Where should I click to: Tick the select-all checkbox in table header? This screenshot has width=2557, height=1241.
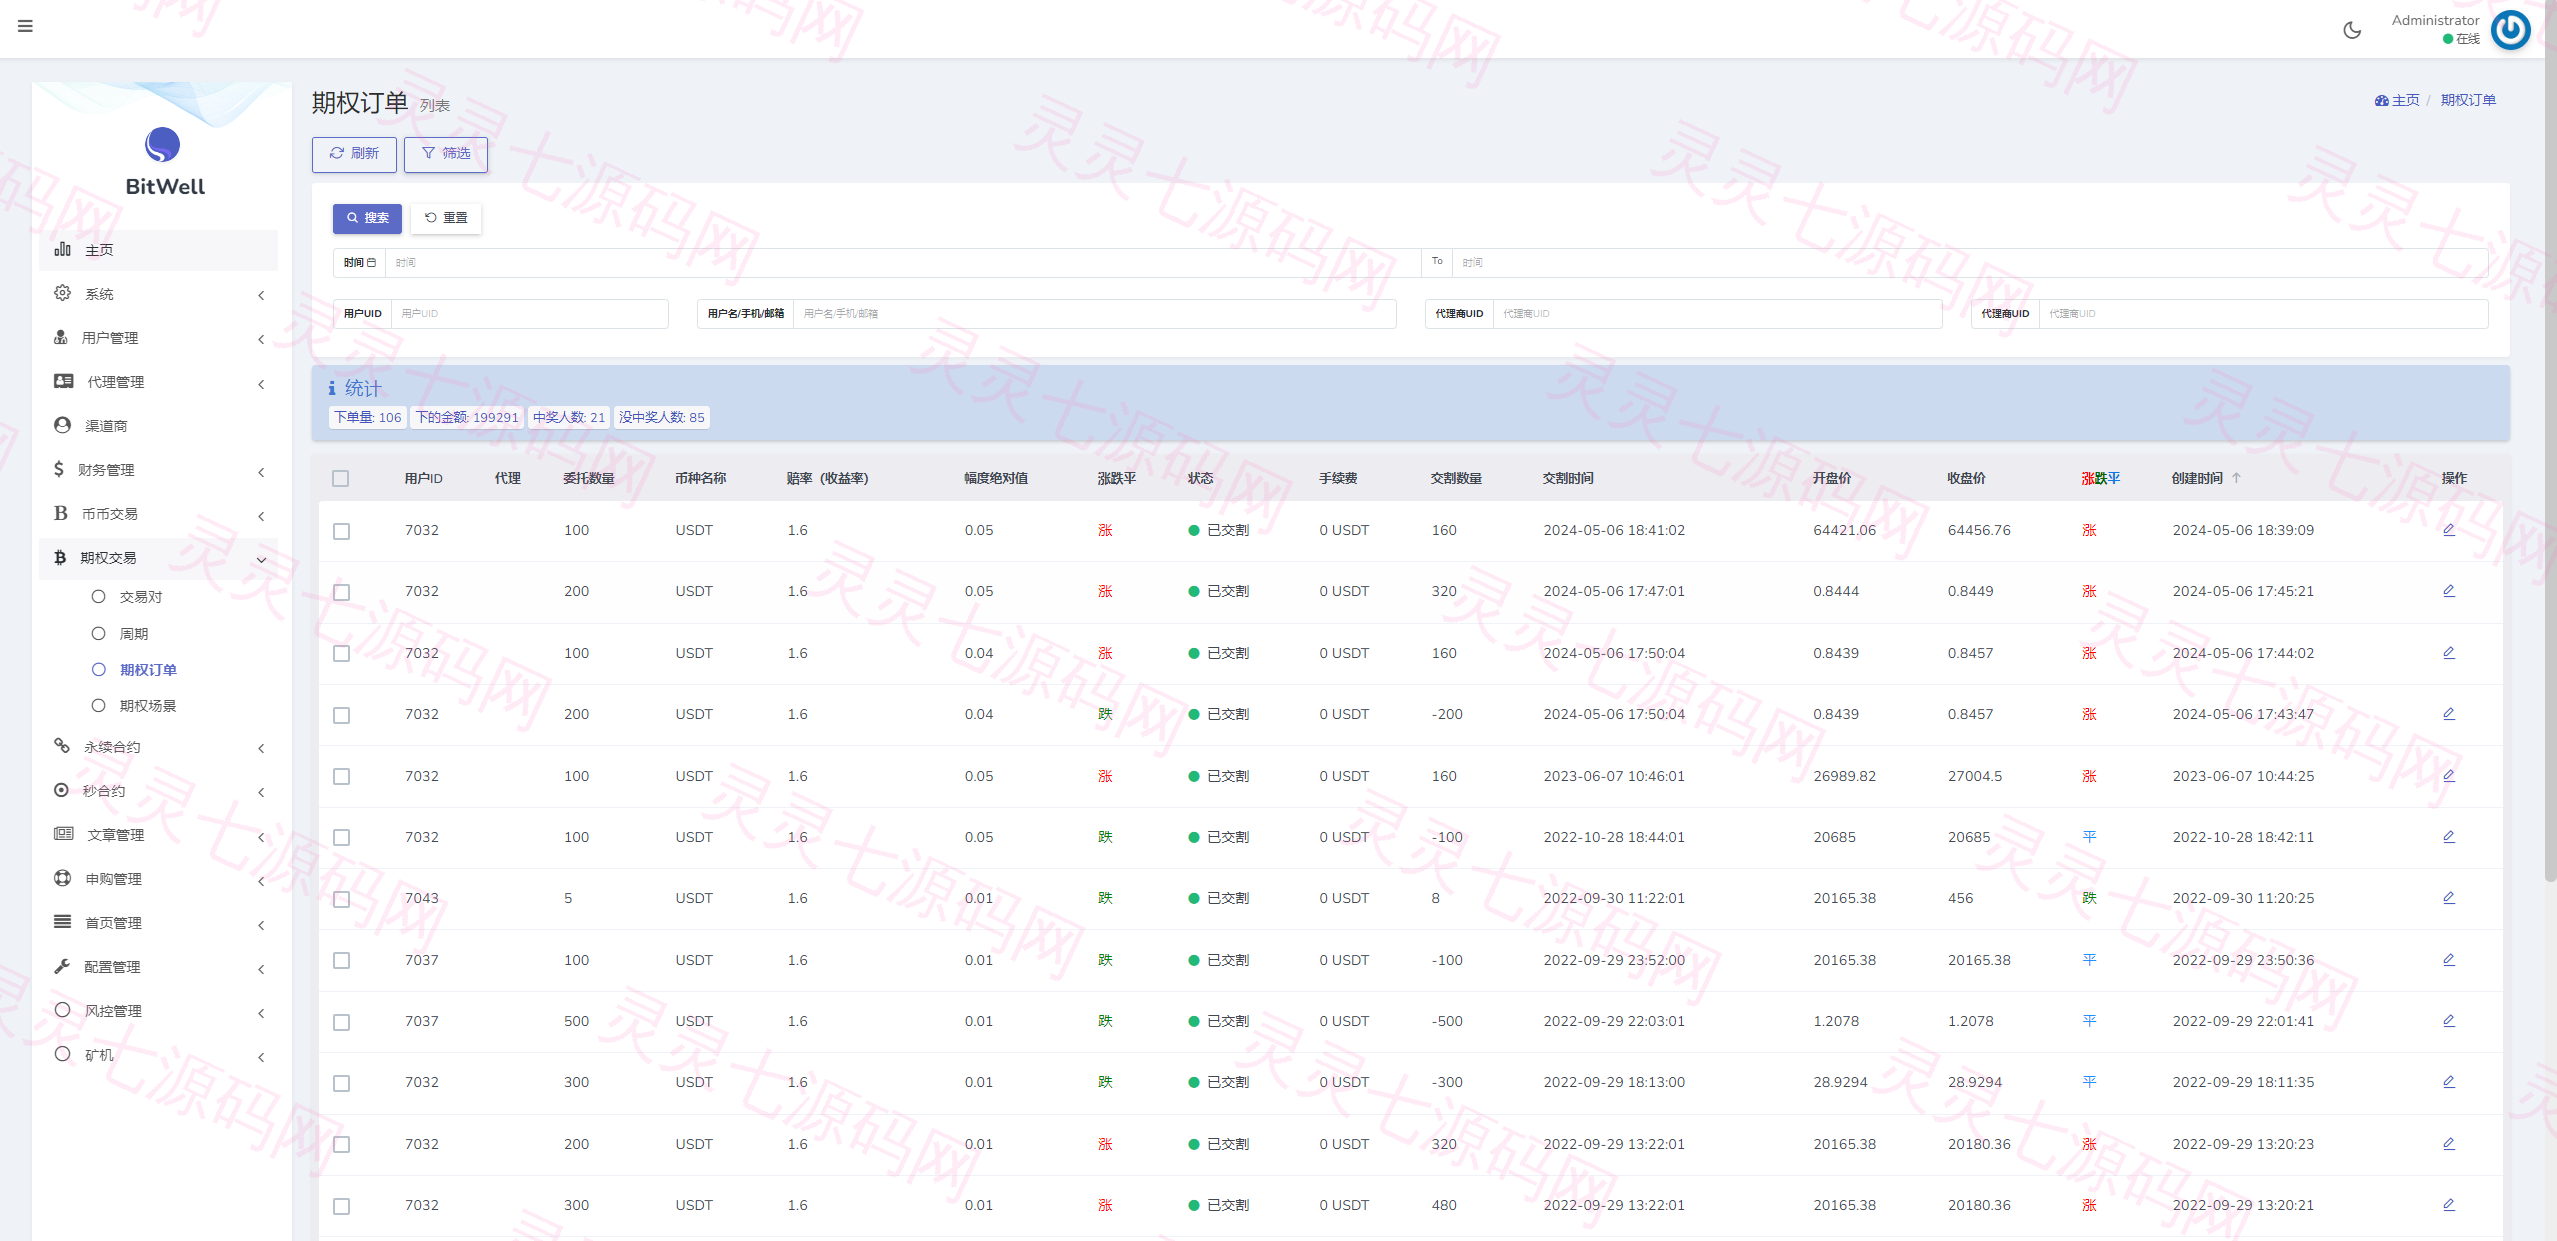point(341,479)
